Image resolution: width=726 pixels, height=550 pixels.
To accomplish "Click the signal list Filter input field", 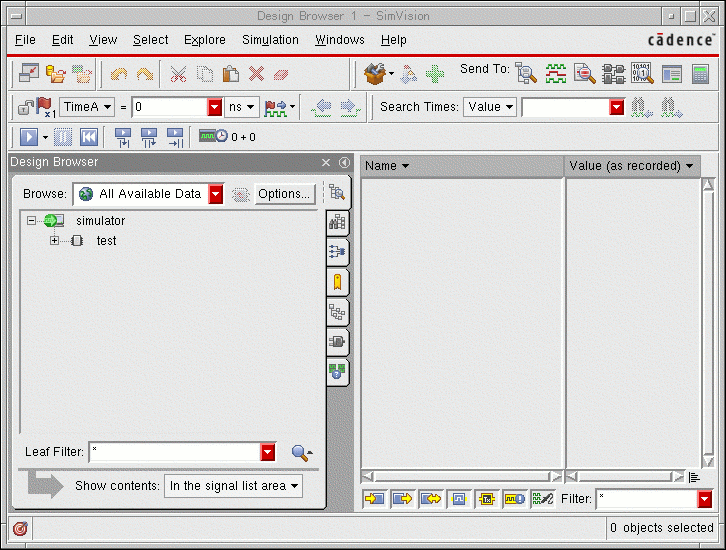I will [647, 499].
